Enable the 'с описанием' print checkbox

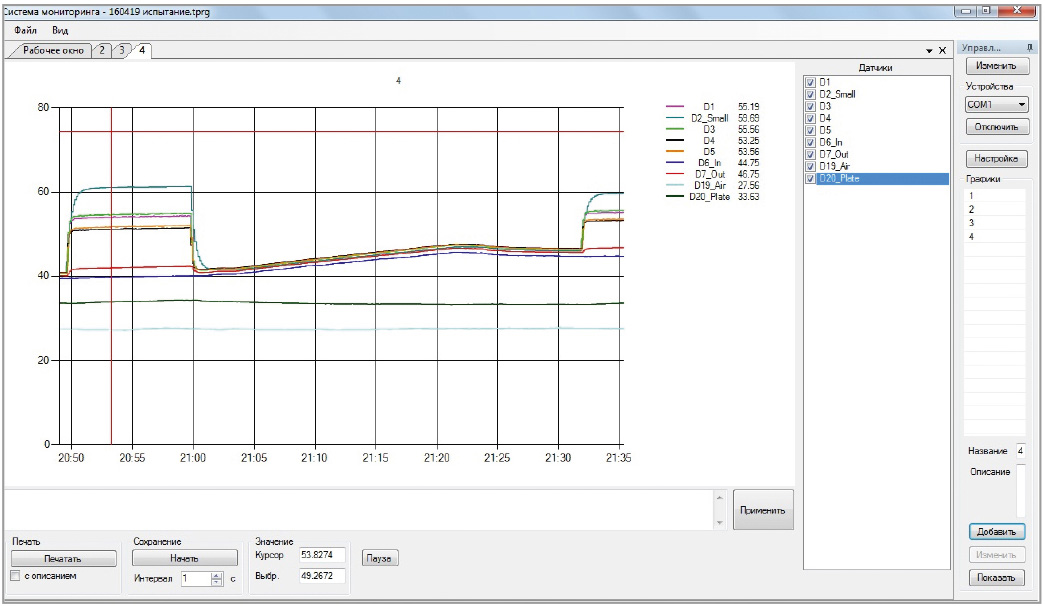tap(15, 575)
